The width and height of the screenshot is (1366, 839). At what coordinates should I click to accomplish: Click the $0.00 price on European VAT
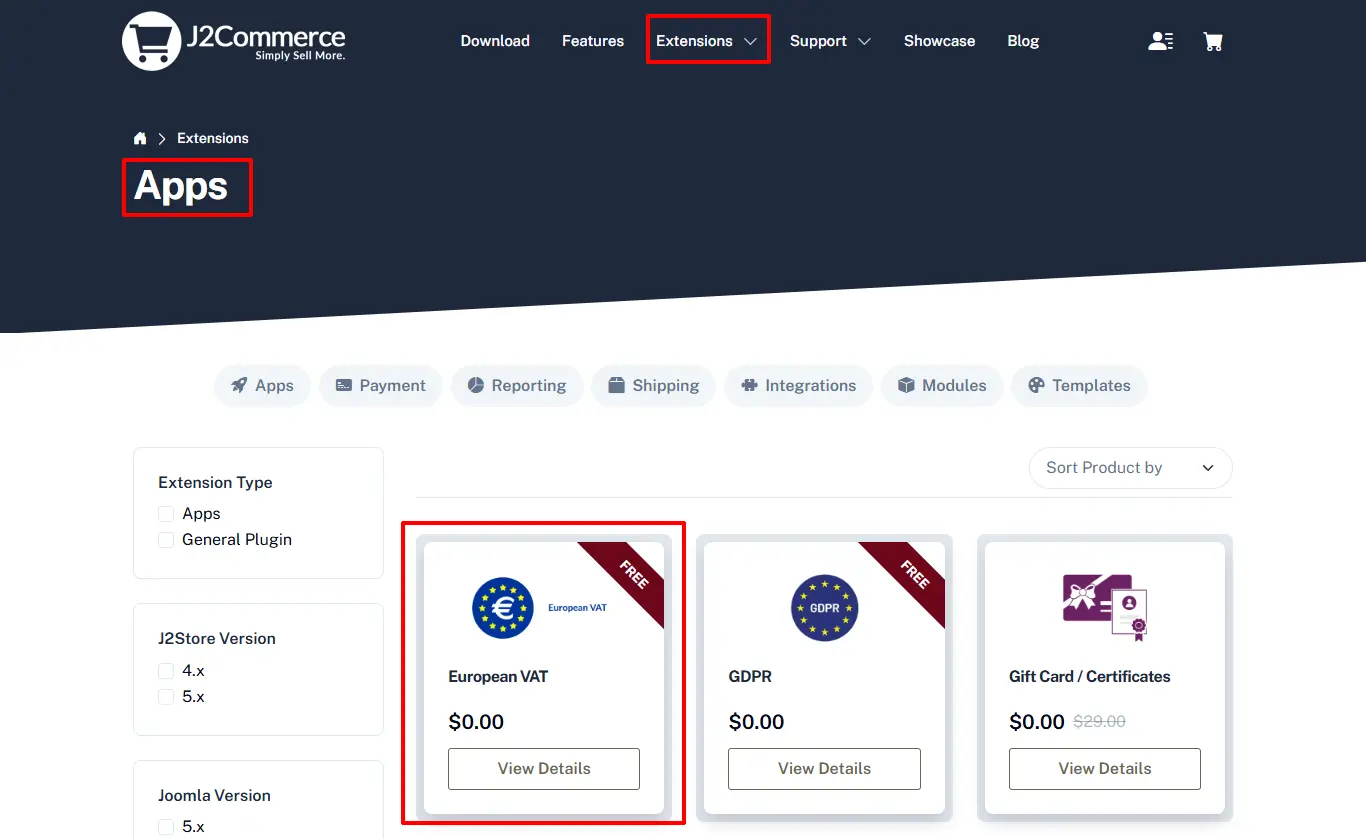(476, 722)
